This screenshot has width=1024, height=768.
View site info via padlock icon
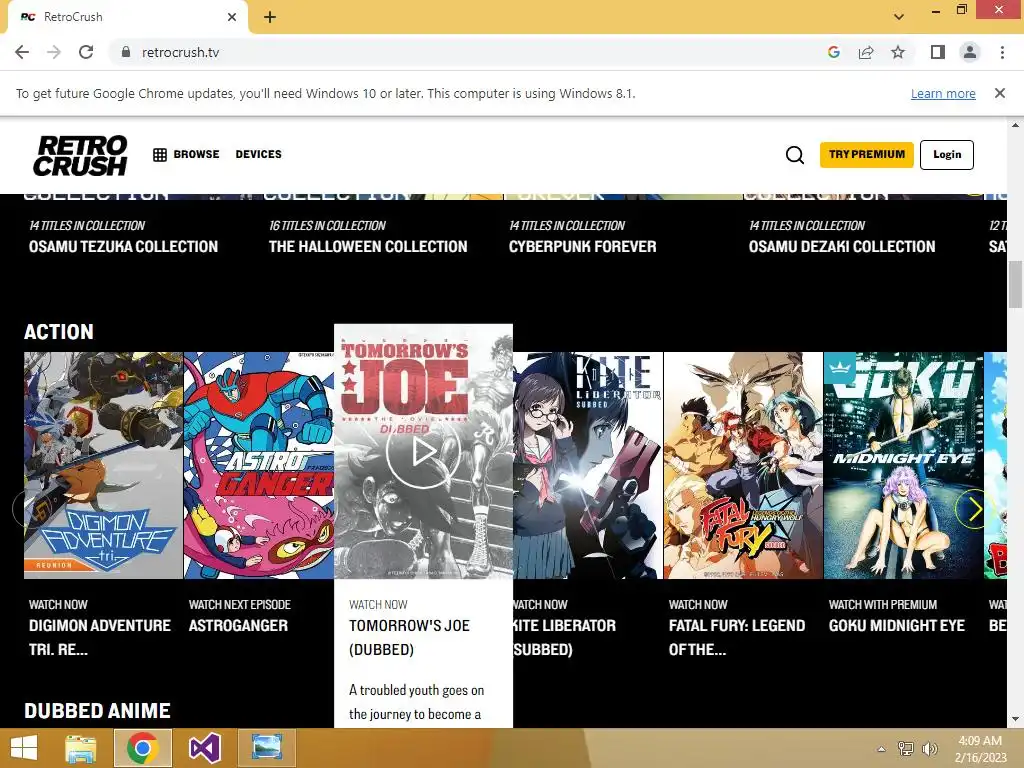(x=125, y=52)
